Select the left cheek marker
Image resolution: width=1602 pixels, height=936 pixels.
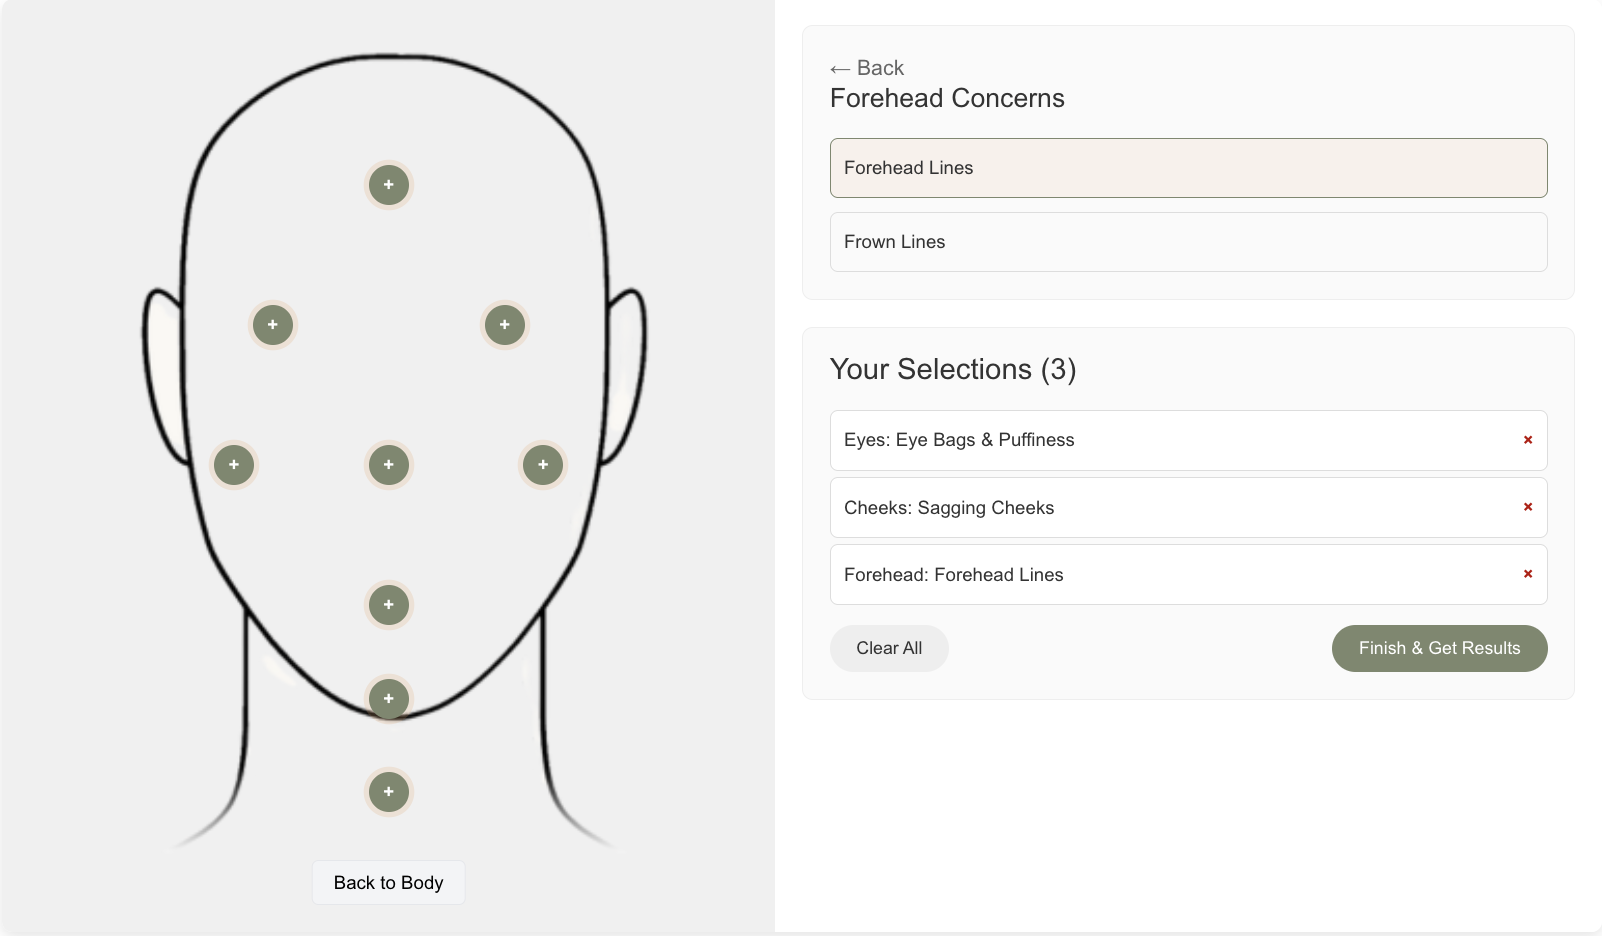coord(233,464)
